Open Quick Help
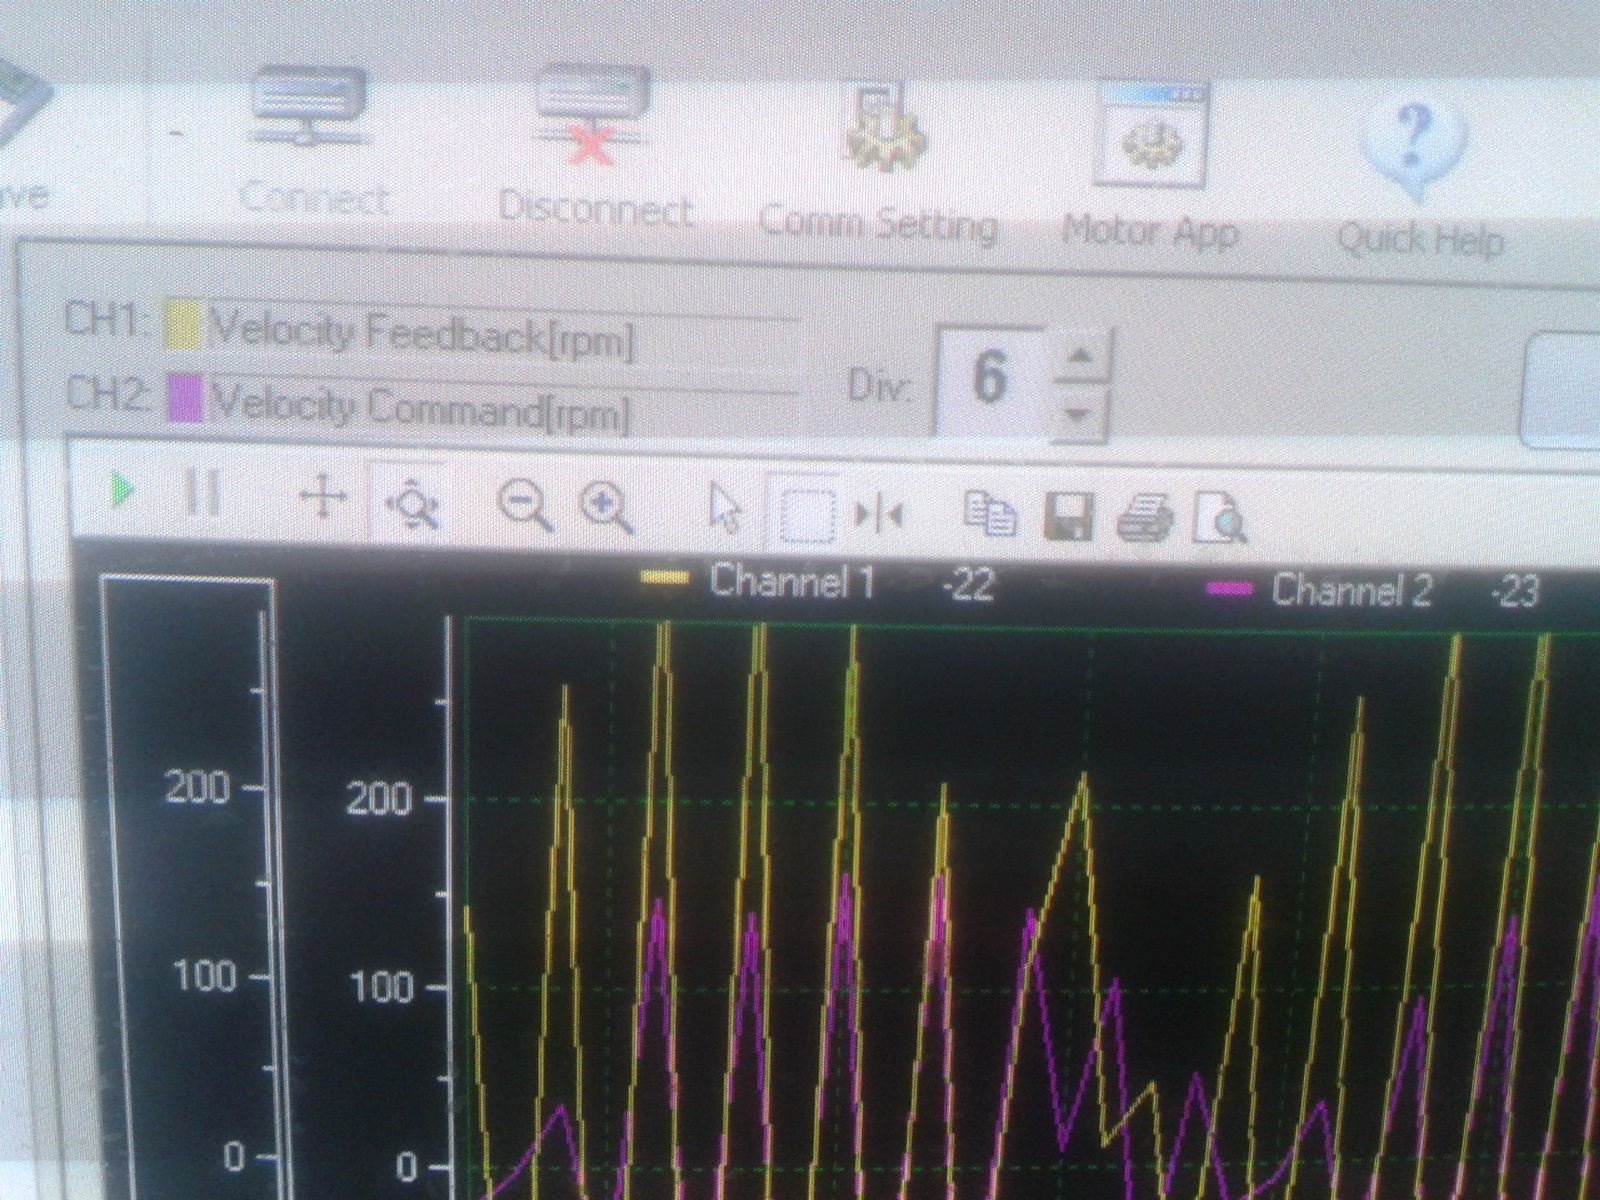The width and height of the screenshot is (1600, 1200). (1420, 175)
